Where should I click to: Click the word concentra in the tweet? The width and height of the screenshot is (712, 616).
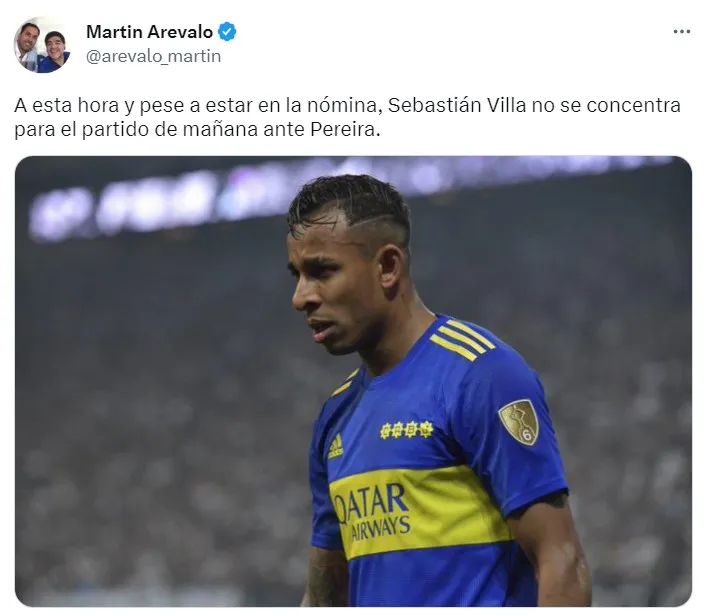pos(633,105)
